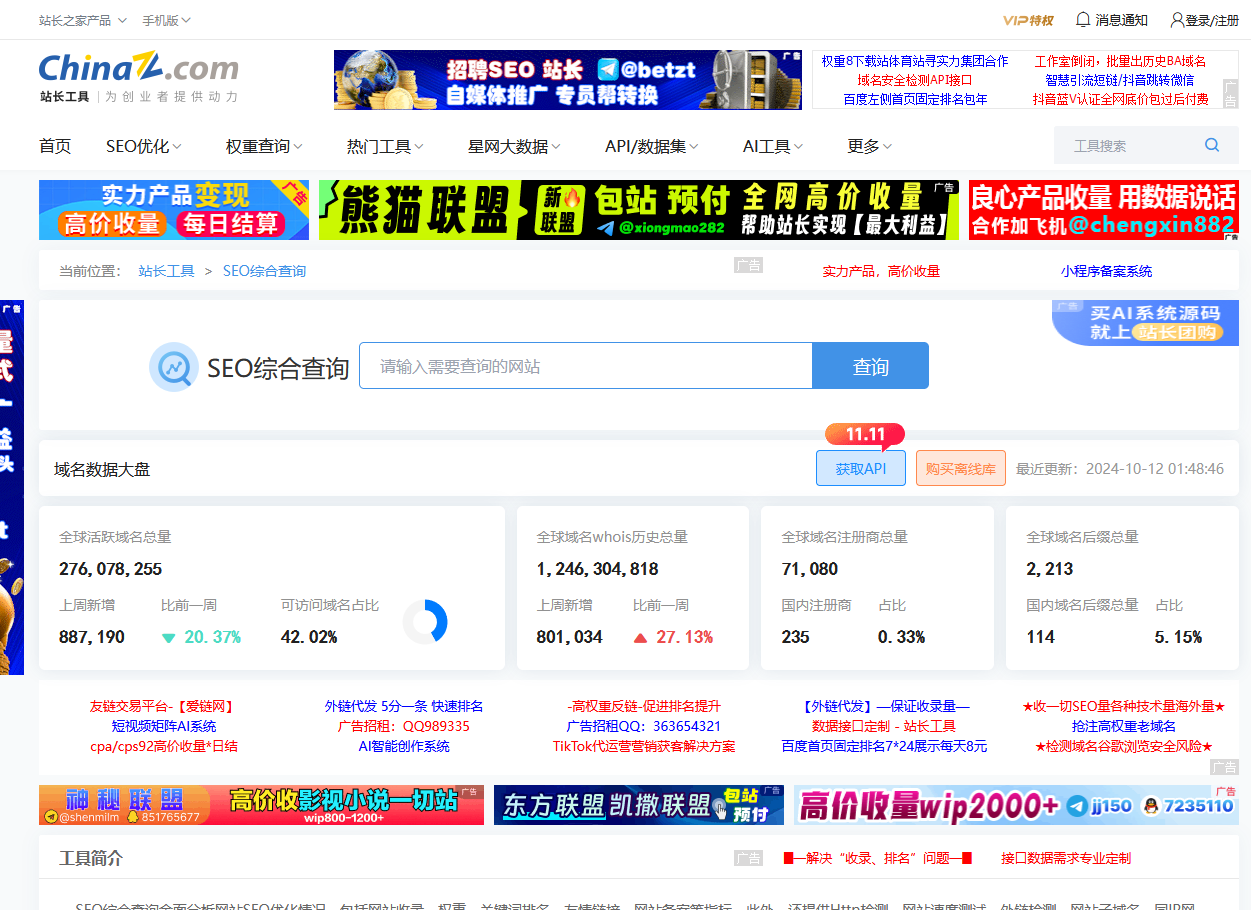Viewport: 1251px width, 910px height.
Task: Click the whois历史总量 value 1,246,304,818
Action: (x=597, y=569)
